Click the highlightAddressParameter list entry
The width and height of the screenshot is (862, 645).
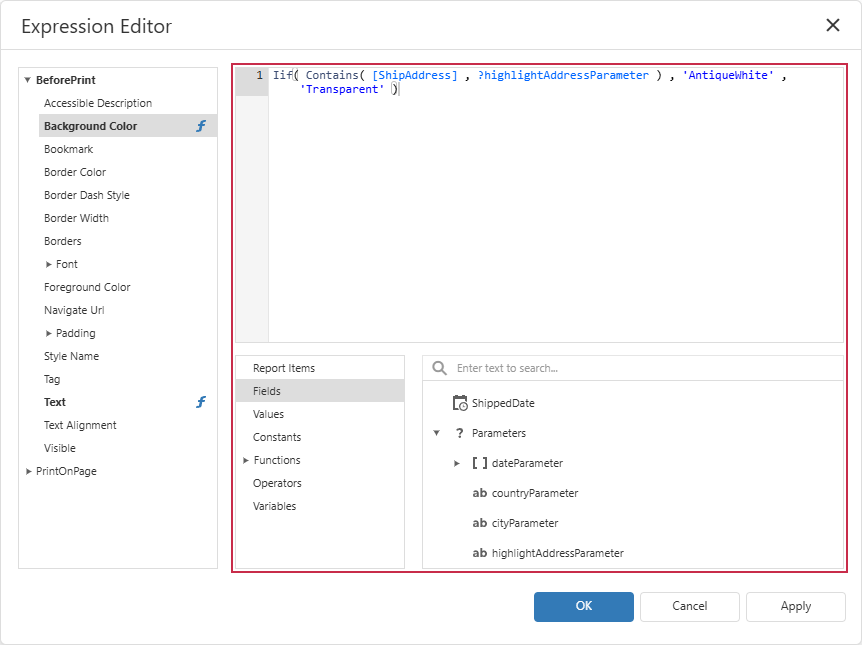click(557, 553)
